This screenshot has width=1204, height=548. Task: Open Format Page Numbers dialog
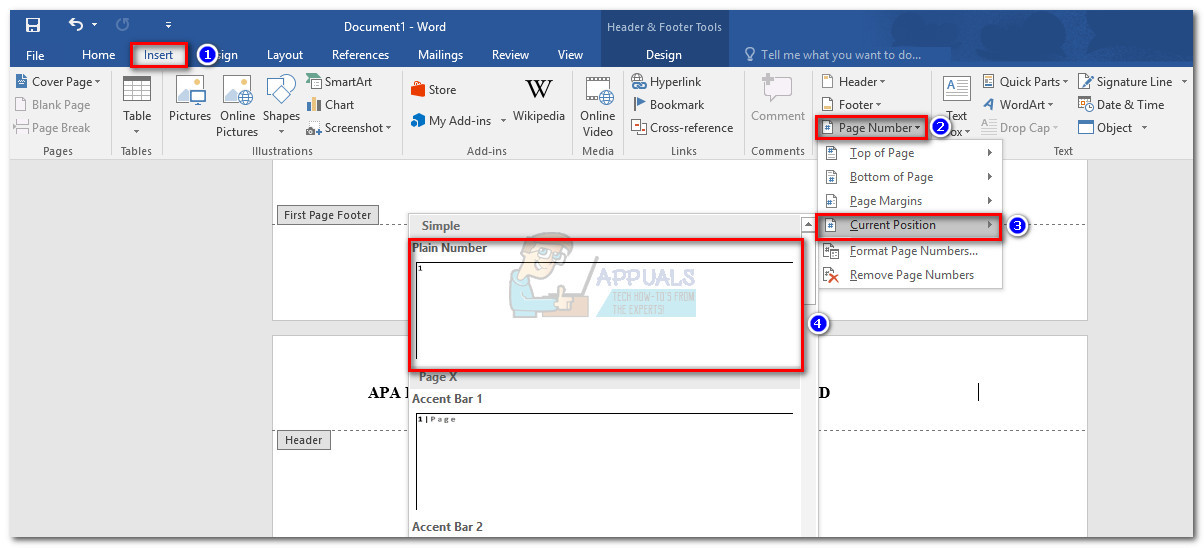click(910, 250)
